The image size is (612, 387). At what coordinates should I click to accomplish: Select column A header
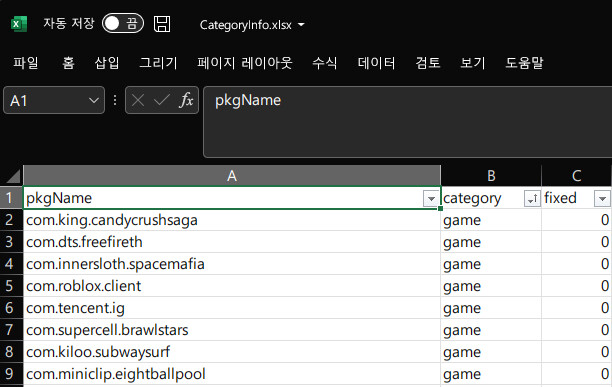pyautogui.click(x=232, y=176)
